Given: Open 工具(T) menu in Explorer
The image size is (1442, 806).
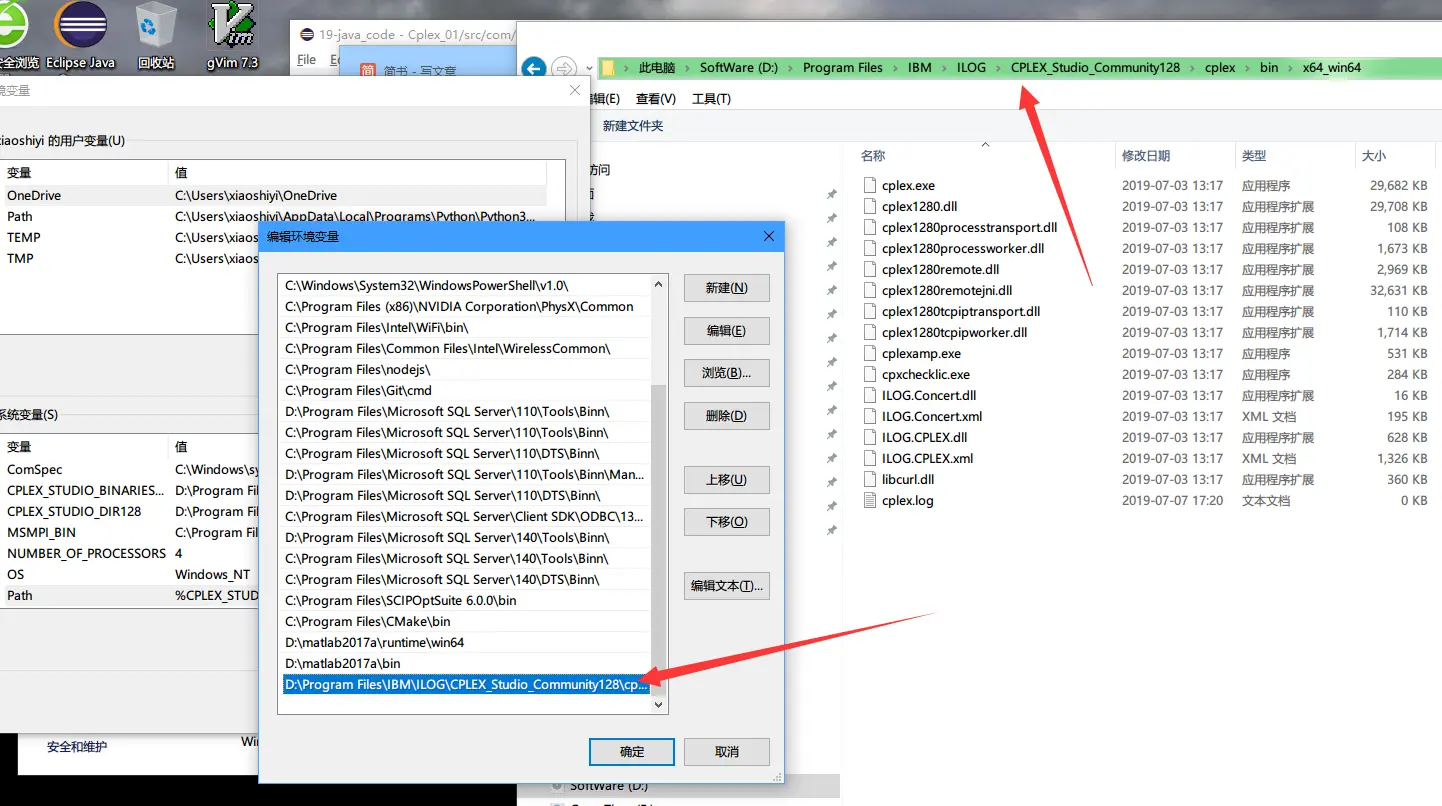Looking at the screenshot, I should [x=711, y=99].
